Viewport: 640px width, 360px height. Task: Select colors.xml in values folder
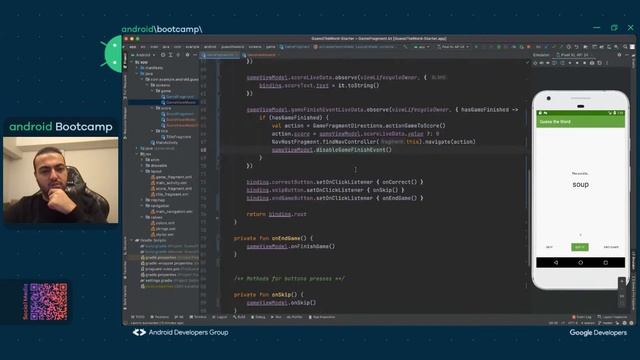click(x=162, y=223)
